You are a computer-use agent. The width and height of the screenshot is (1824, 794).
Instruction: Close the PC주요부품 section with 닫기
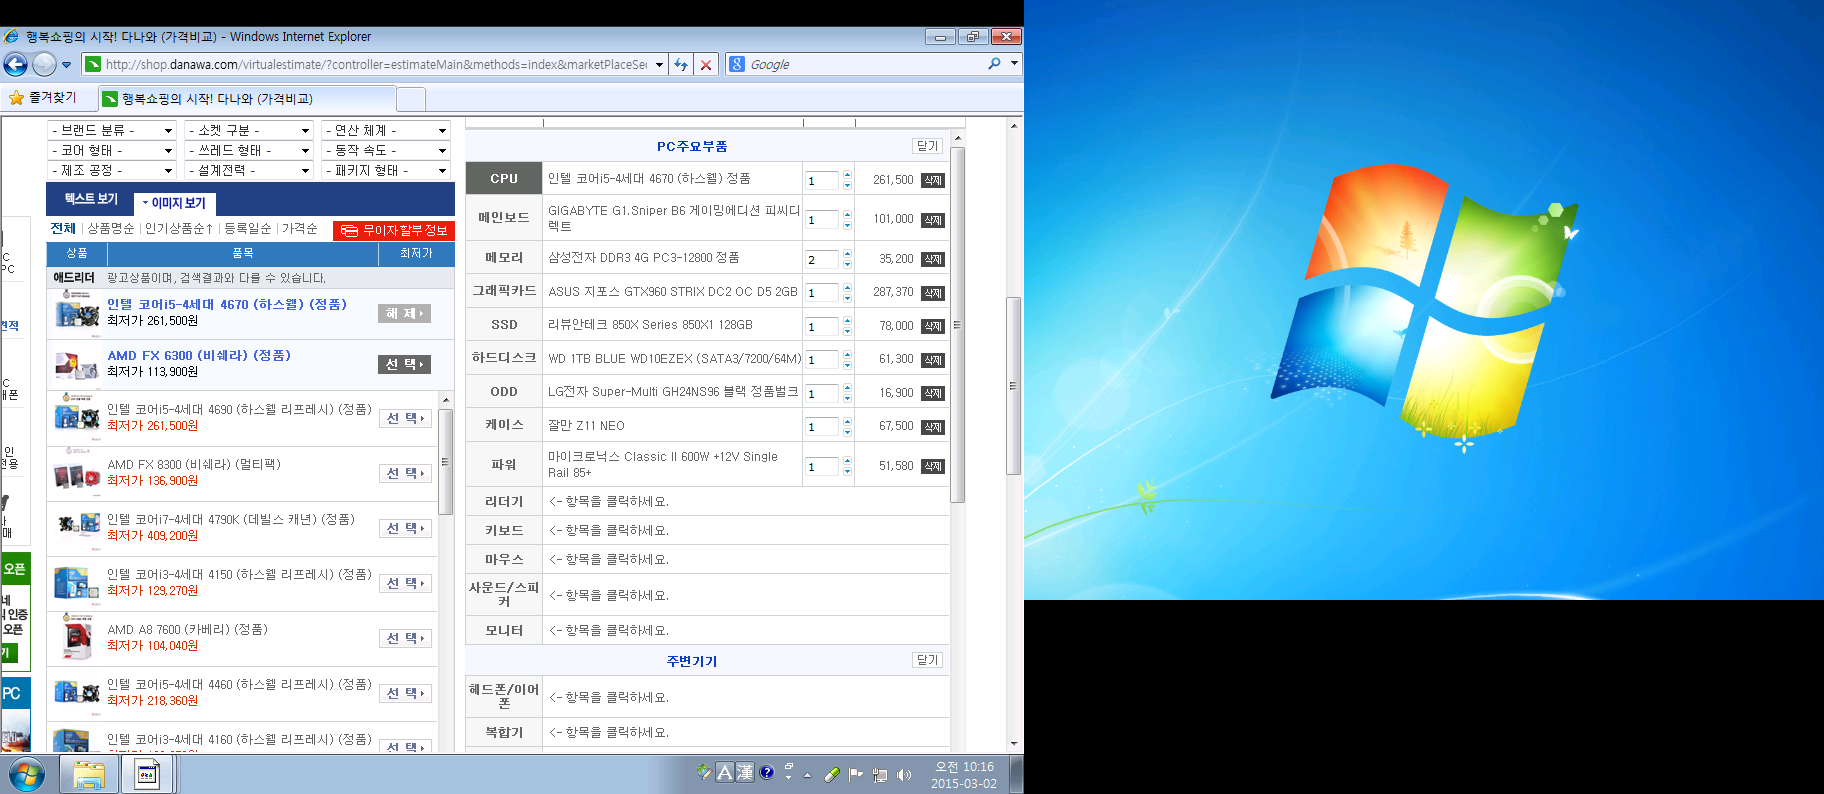click(928, 146)
